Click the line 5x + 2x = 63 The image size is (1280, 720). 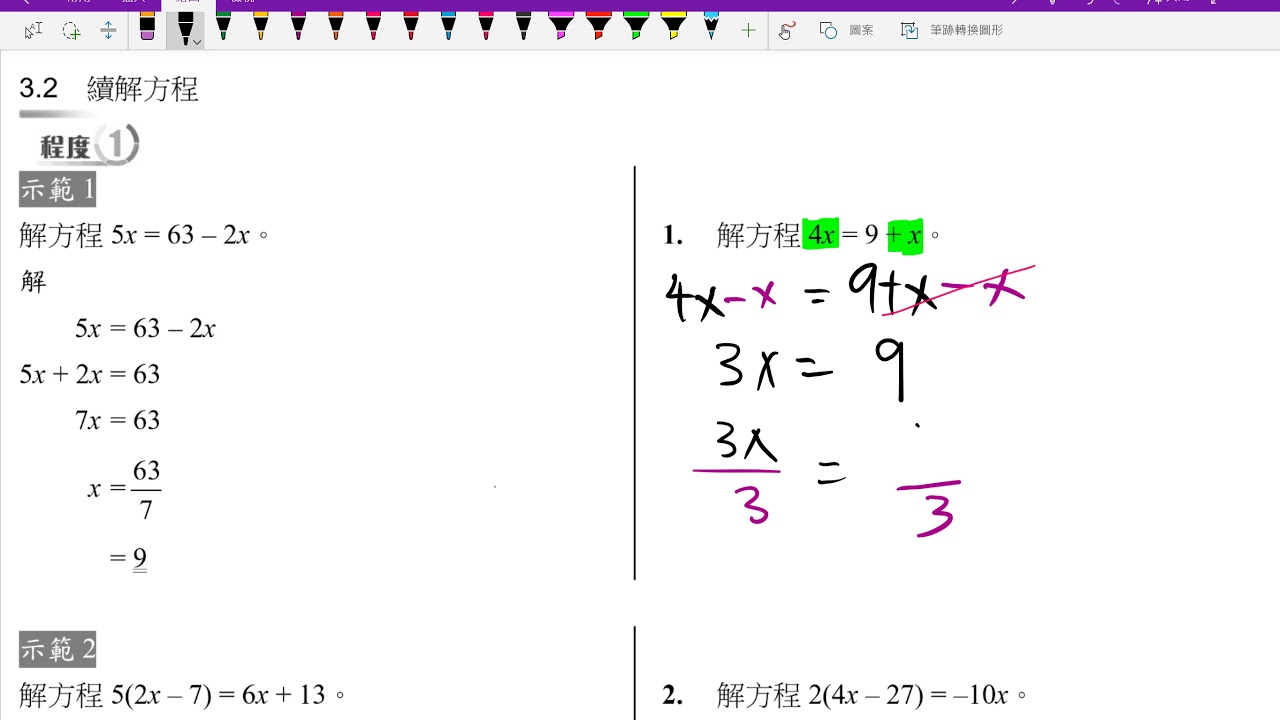tap(90, 374)
